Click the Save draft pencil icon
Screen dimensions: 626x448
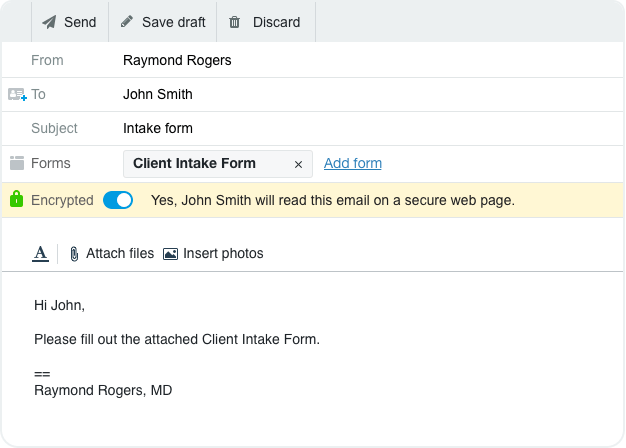pos(127,21)
